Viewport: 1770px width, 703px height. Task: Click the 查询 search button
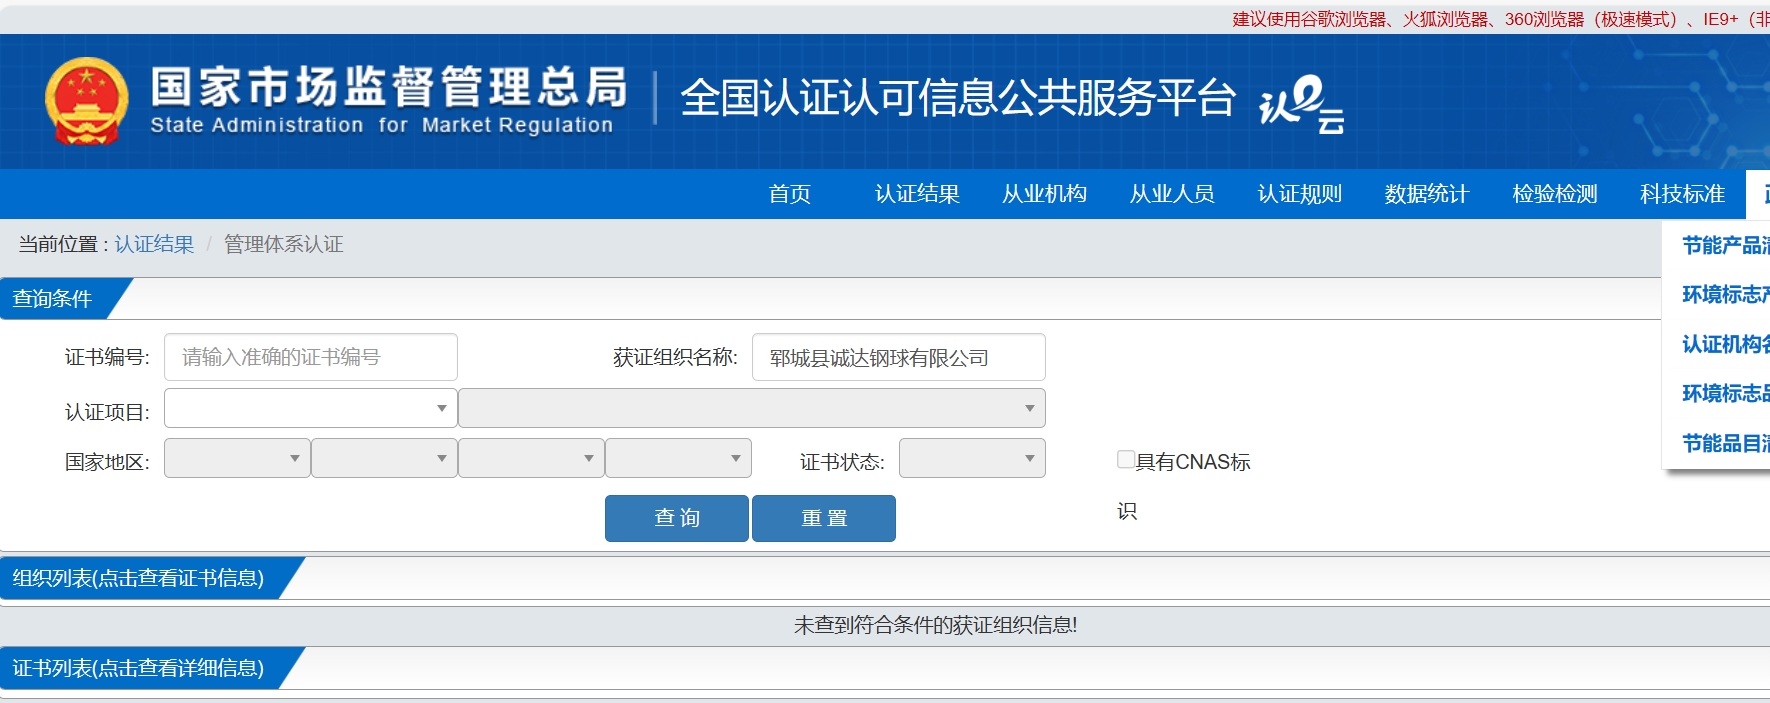point(677,518)
